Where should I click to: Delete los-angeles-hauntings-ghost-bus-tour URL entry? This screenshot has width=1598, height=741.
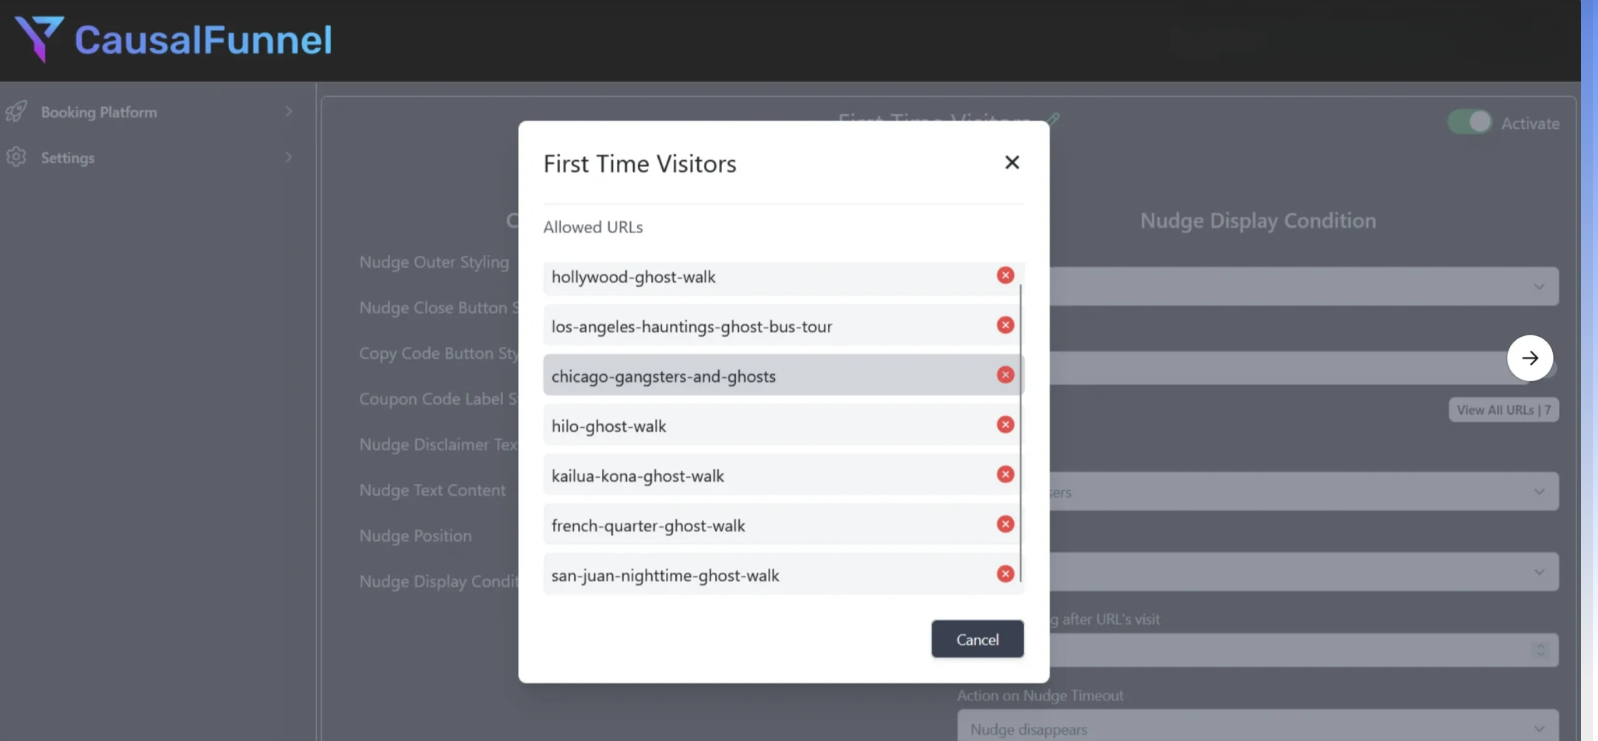pyautogui.click(x=1005, y=325)
